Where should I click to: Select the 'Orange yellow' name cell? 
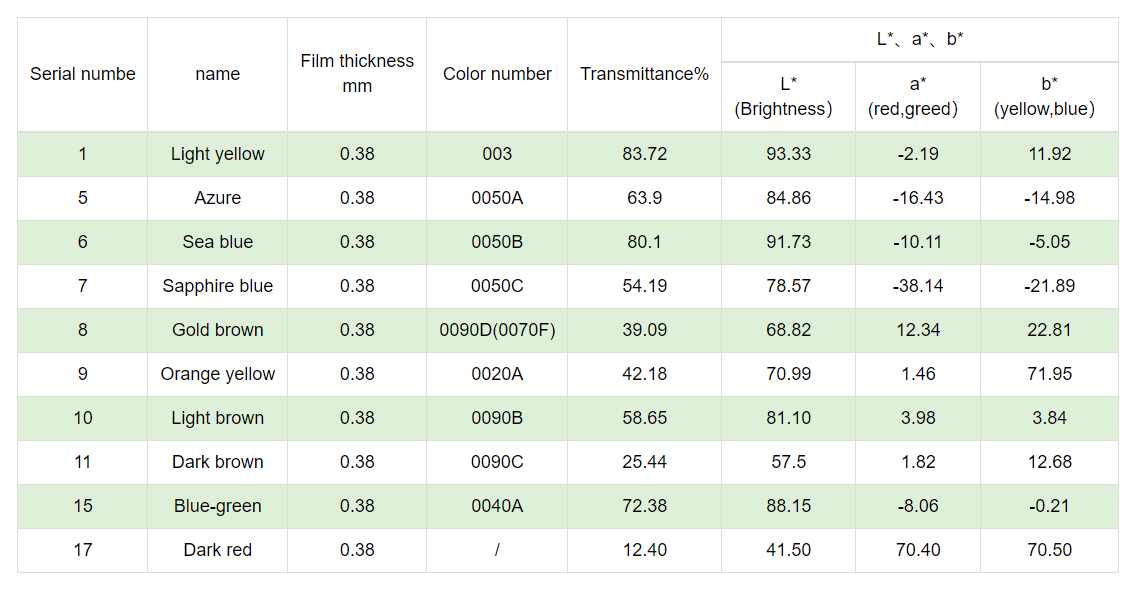coord(217,374)
